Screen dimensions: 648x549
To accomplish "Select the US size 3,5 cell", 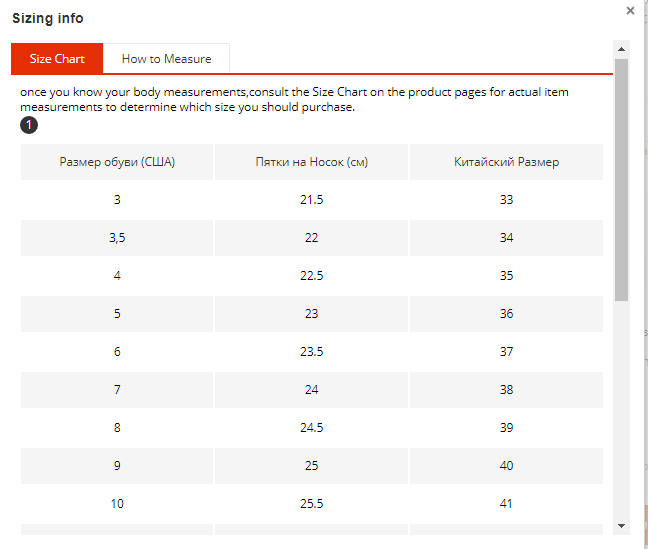I will [x=117, y=238].
